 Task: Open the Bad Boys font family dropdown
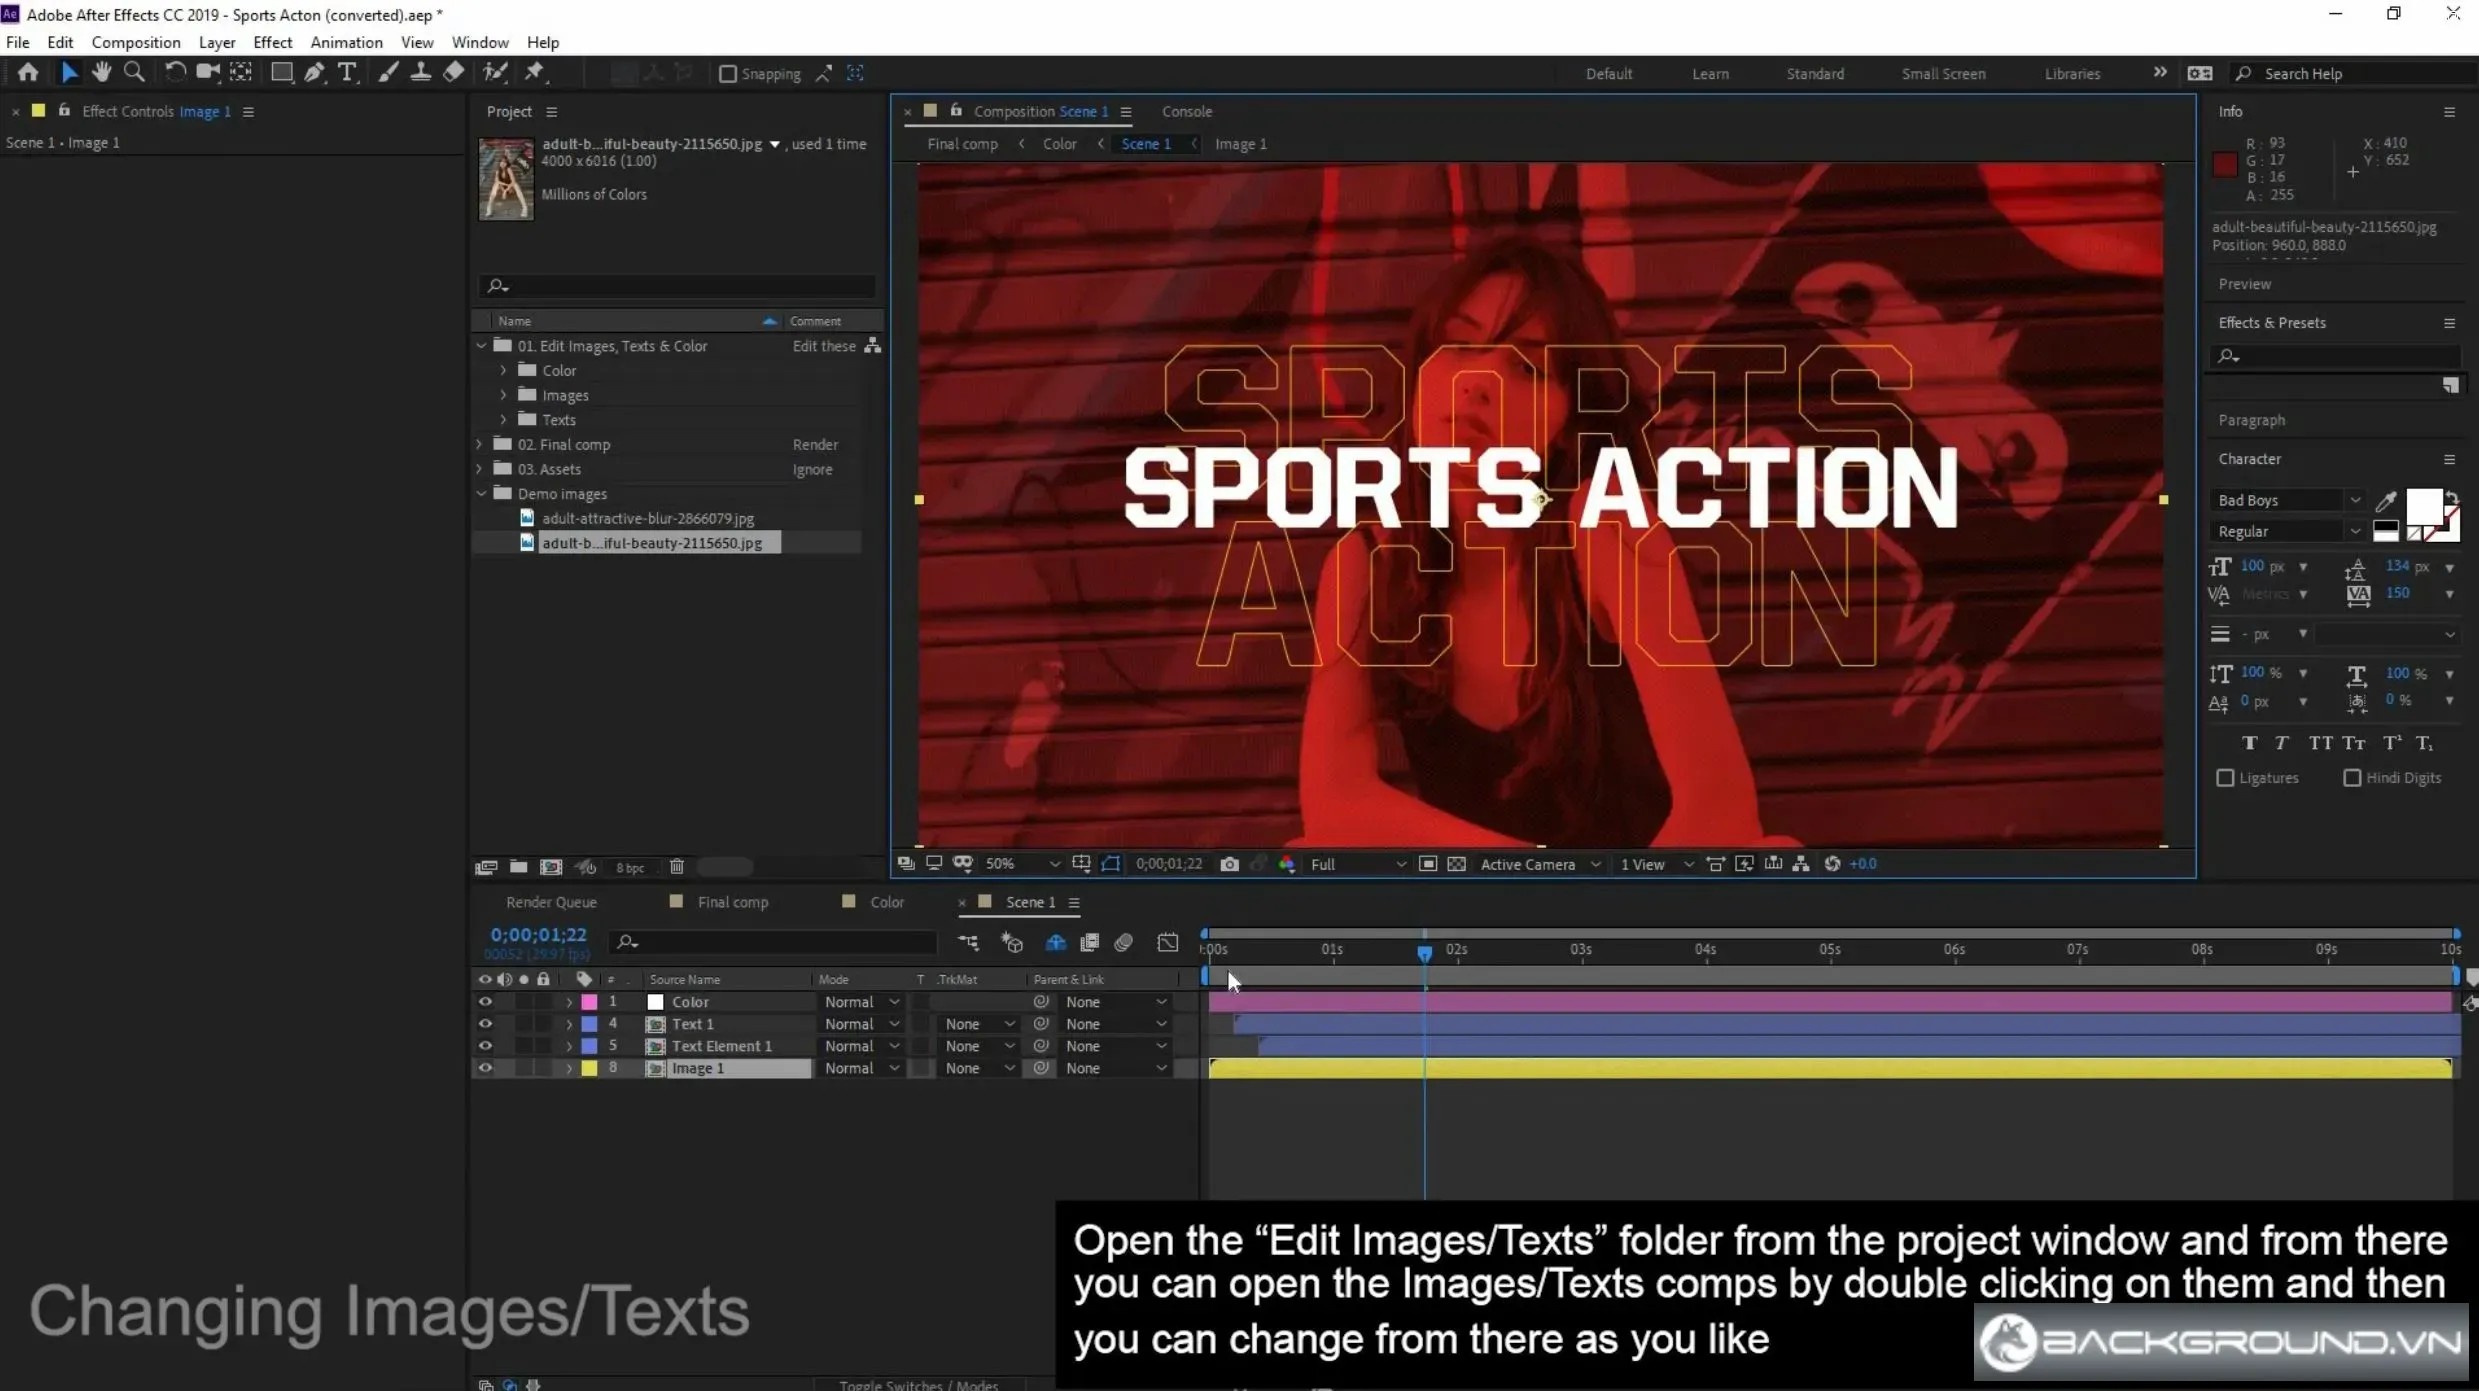point(2289,501)
